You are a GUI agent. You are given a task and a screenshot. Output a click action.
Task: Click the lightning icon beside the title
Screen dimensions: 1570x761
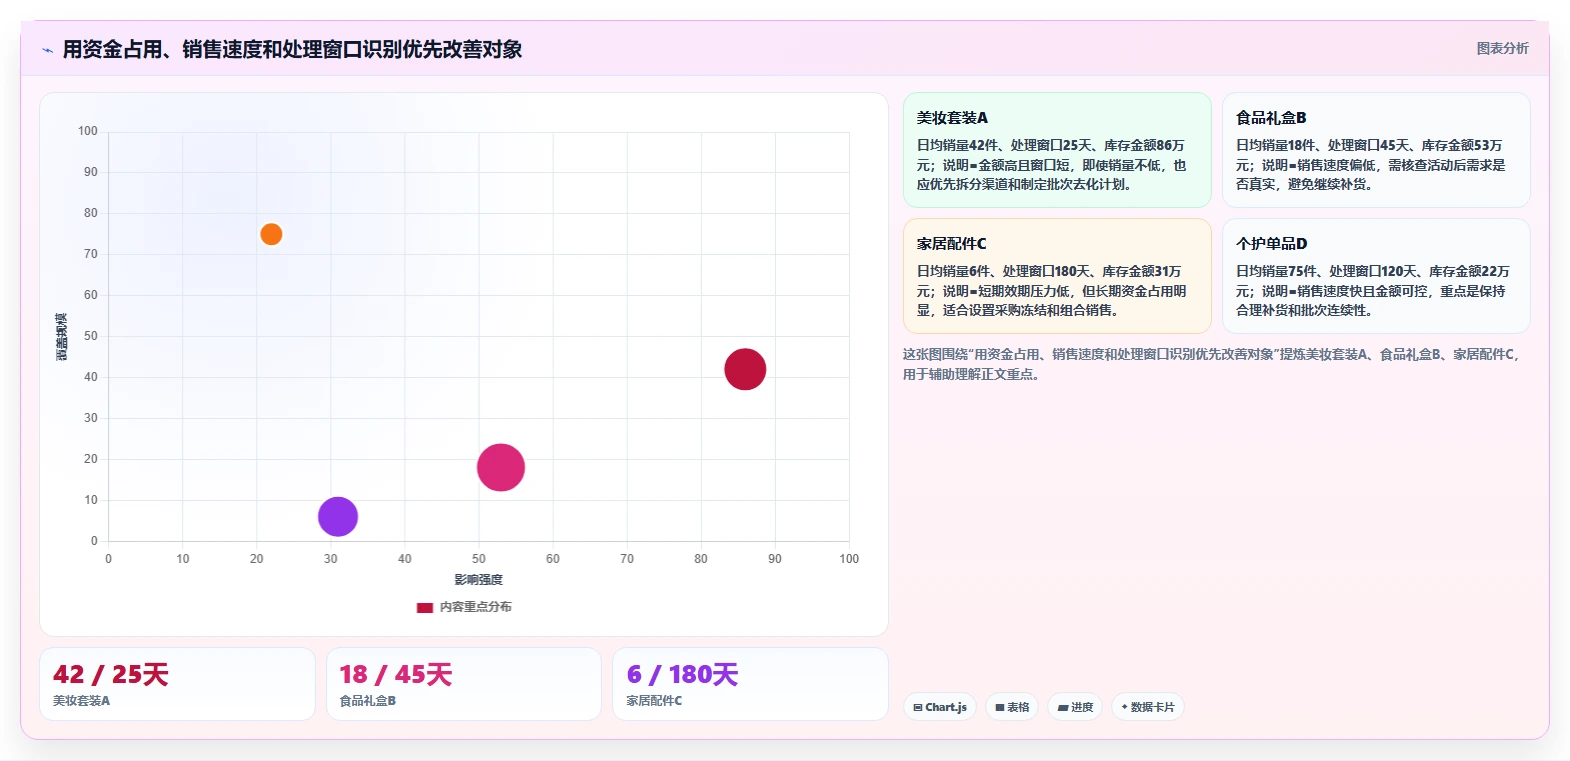coord(47,50)
